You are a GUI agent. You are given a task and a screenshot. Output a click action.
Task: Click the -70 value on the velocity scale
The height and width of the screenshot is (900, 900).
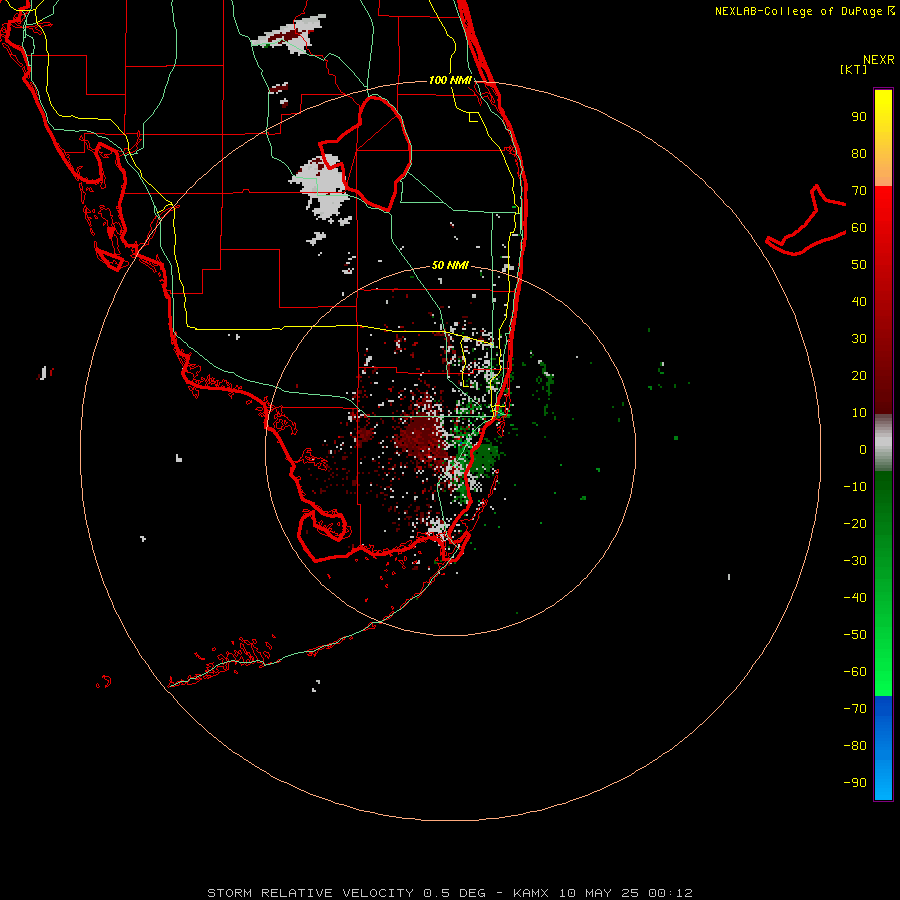[855, 709]
